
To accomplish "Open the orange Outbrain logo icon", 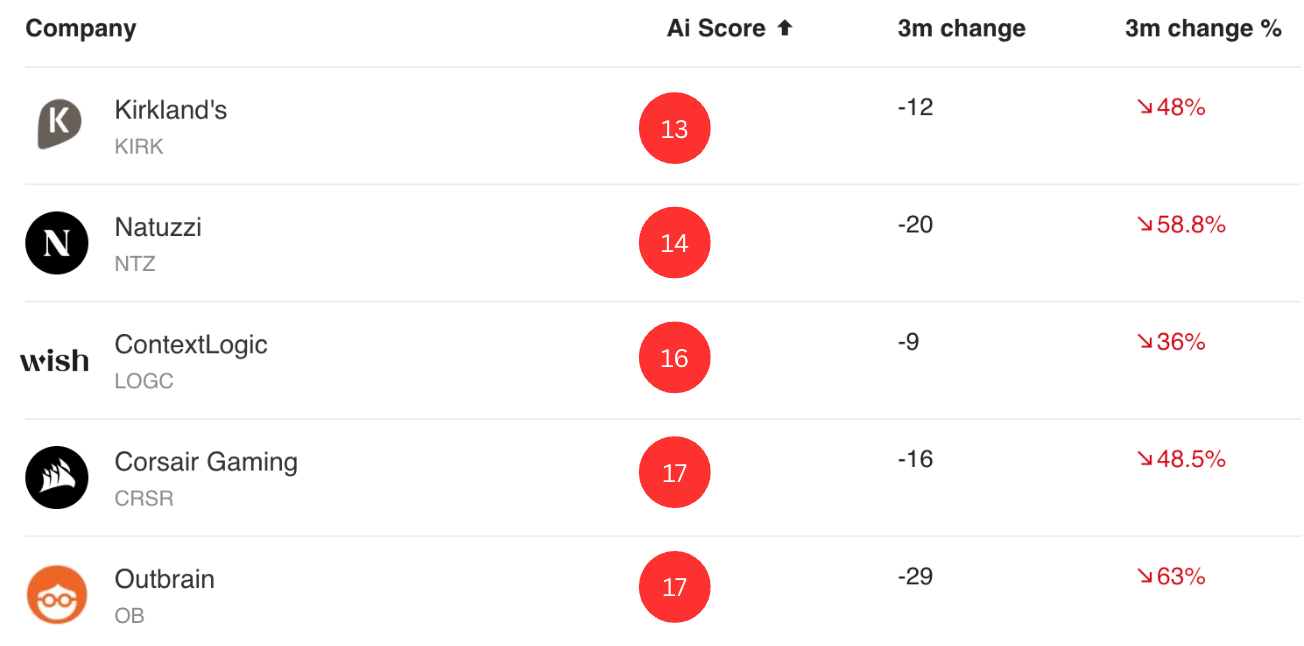I will pyautogui.click(x=57, y=594).
